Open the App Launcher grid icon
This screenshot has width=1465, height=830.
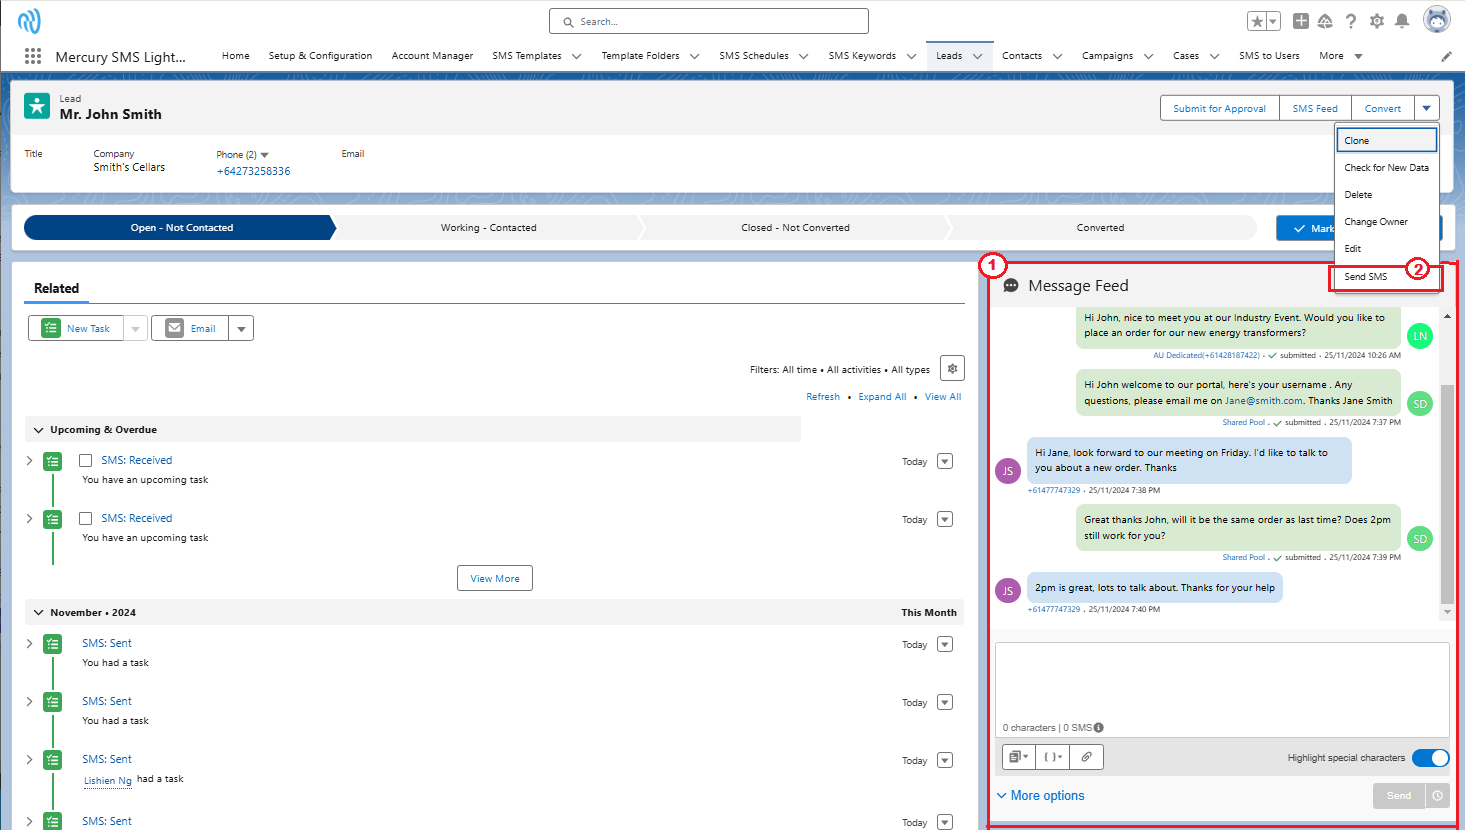33,56
